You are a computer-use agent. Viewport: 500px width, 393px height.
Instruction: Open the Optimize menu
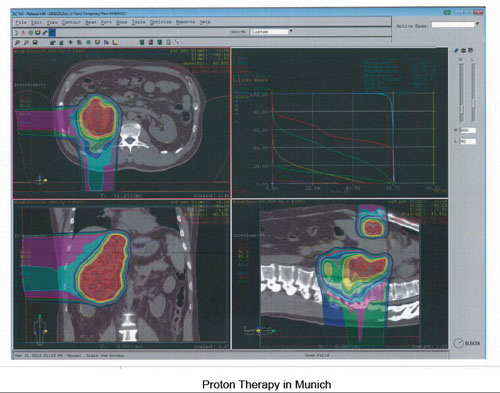pyautogui.click(x=161, y=22)
